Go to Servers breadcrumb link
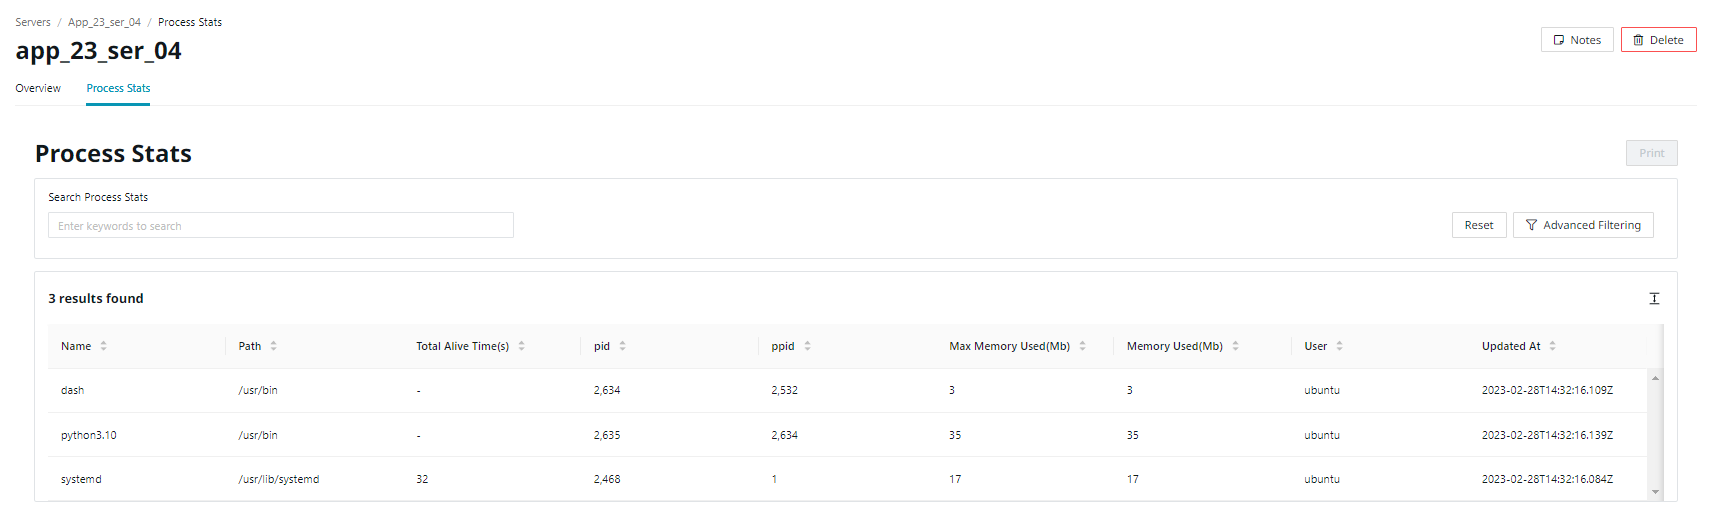 tap(33, 22)
